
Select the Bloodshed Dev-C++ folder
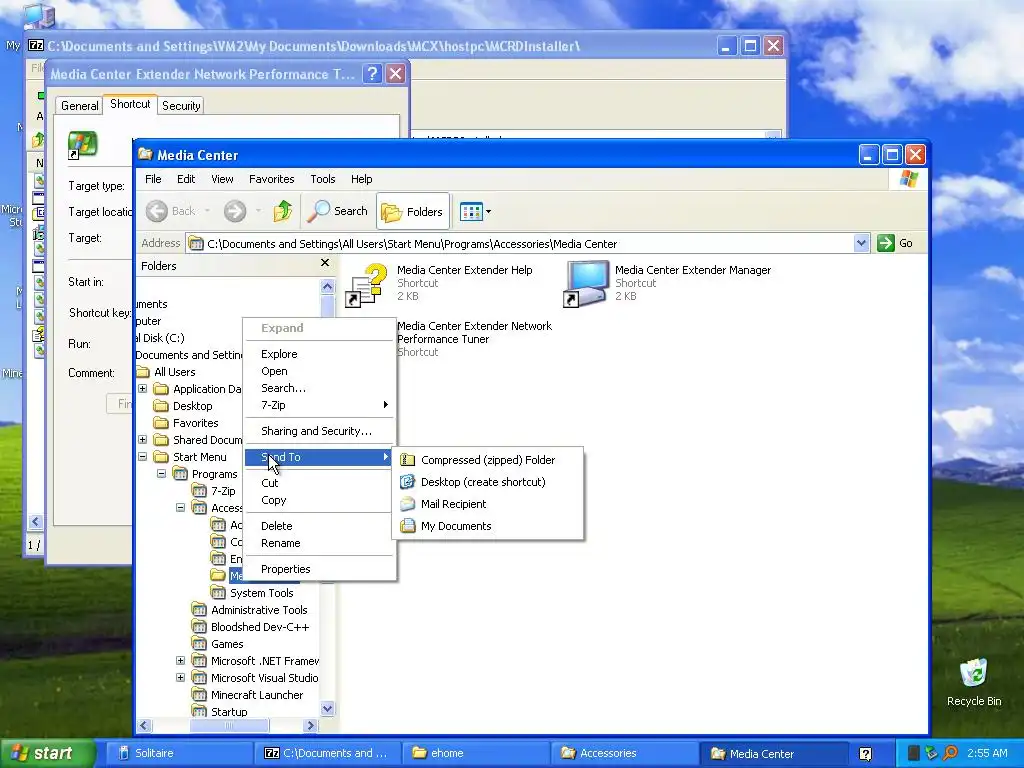coord(259,626)
